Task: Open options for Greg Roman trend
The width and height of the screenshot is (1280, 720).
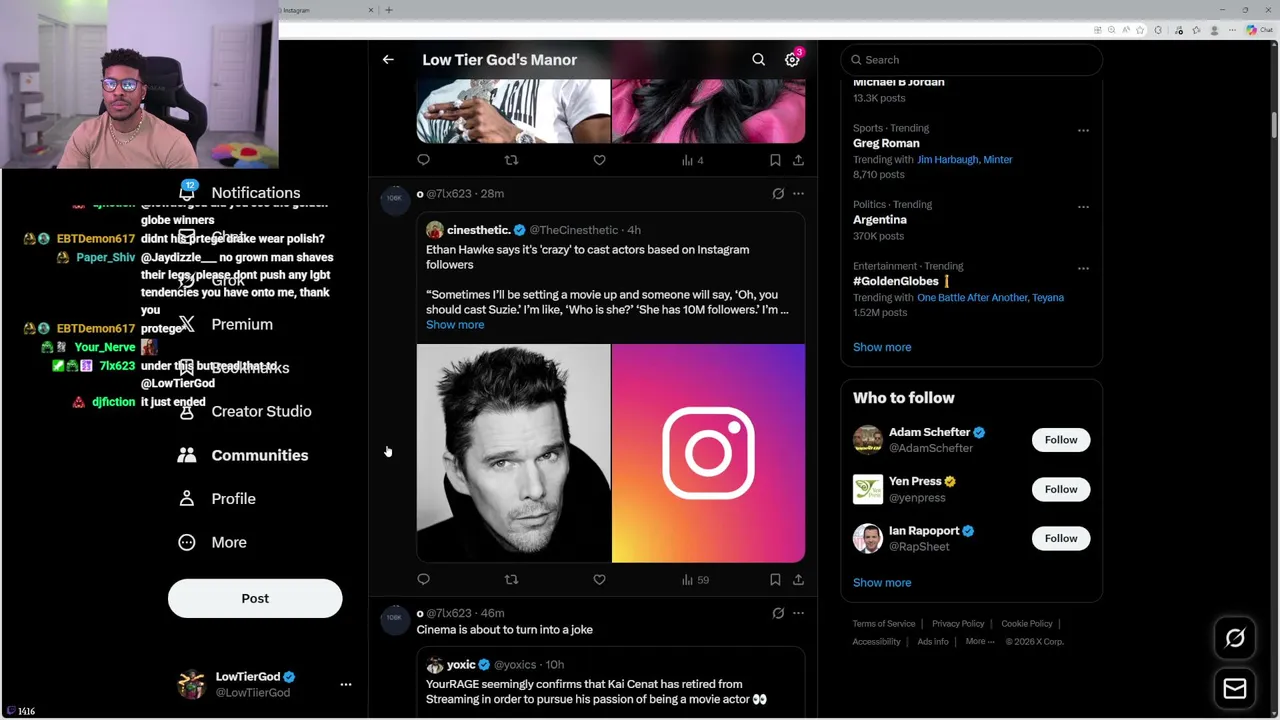Action: [1083, 131]
